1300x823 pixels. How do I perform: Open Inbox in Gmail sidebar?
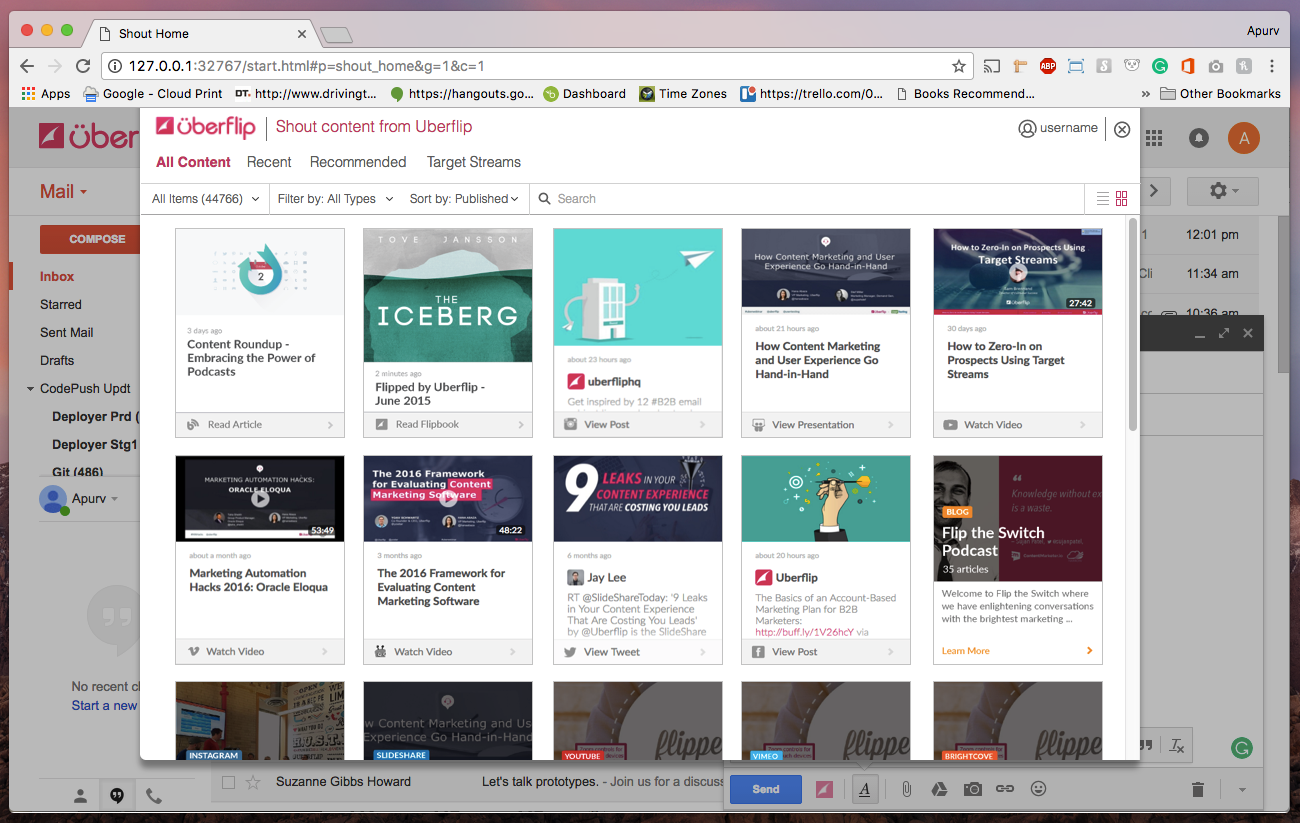57,277
